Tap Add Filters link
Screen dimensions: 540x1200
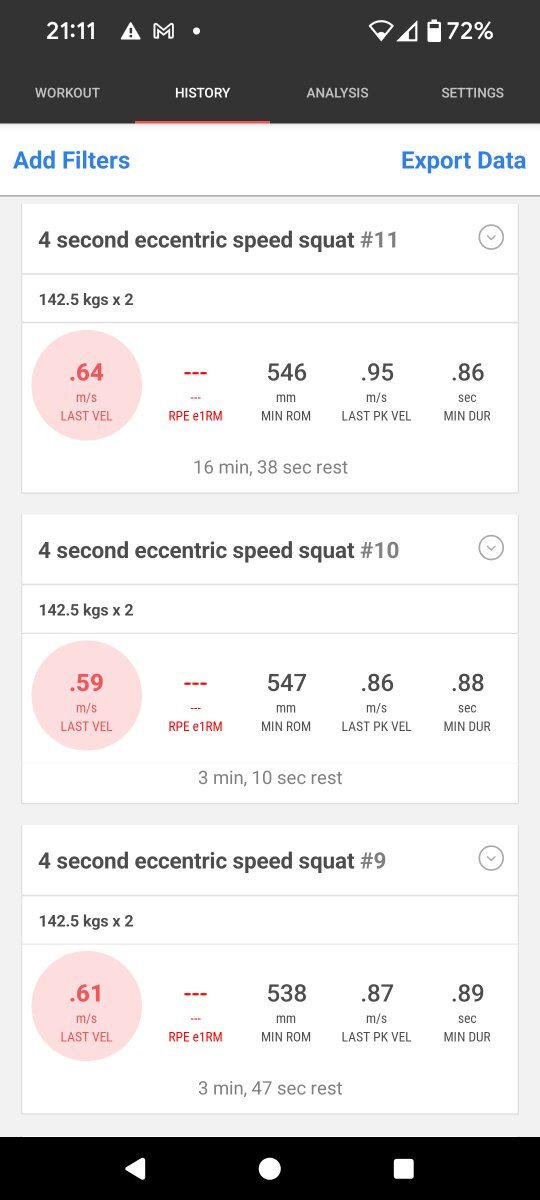pyautogui.click(x=71, y=160)
